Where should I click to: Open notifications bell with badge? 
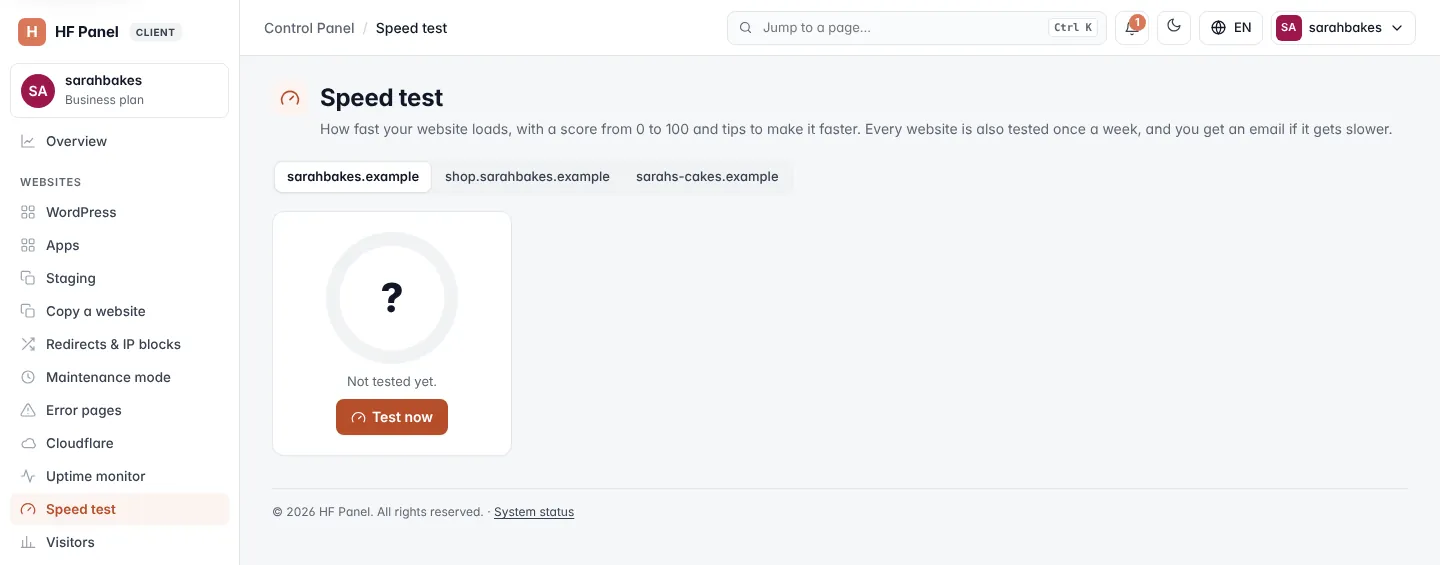1132,28
